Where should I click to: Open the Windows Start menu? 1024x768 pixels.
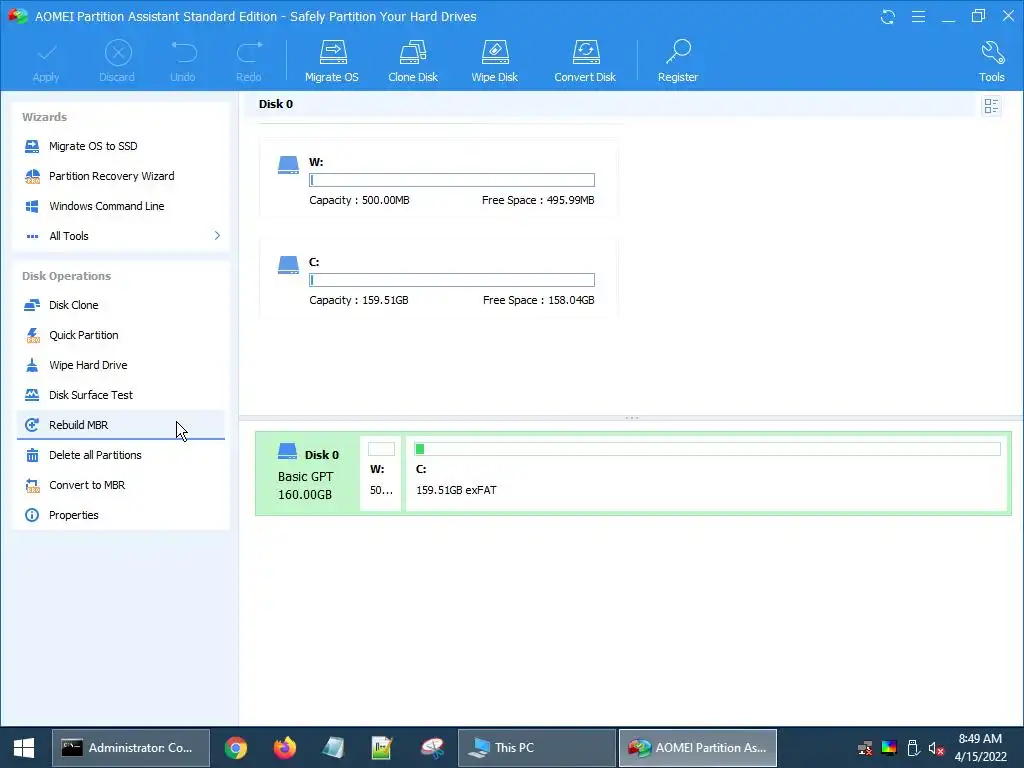click(x=24, y=748)
